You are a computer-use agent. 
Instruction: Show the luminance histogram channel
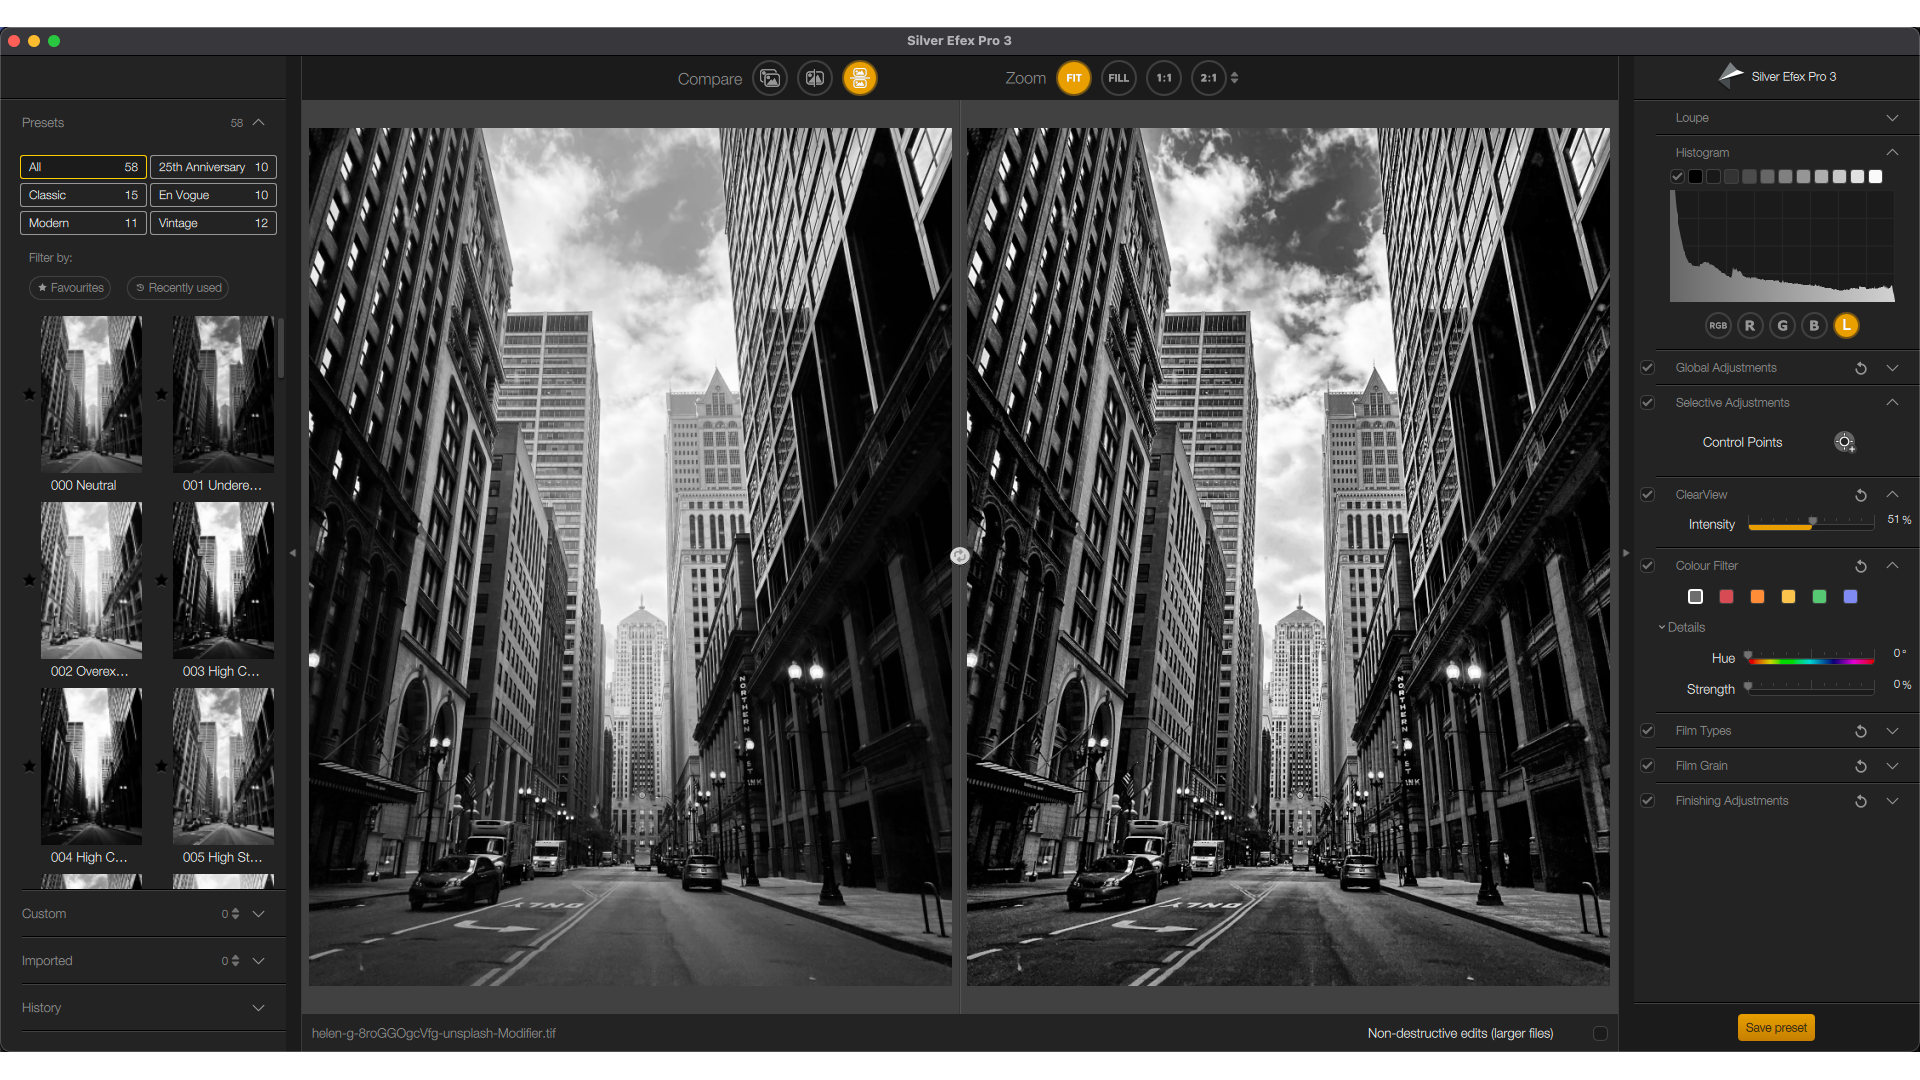(1846, 325)
